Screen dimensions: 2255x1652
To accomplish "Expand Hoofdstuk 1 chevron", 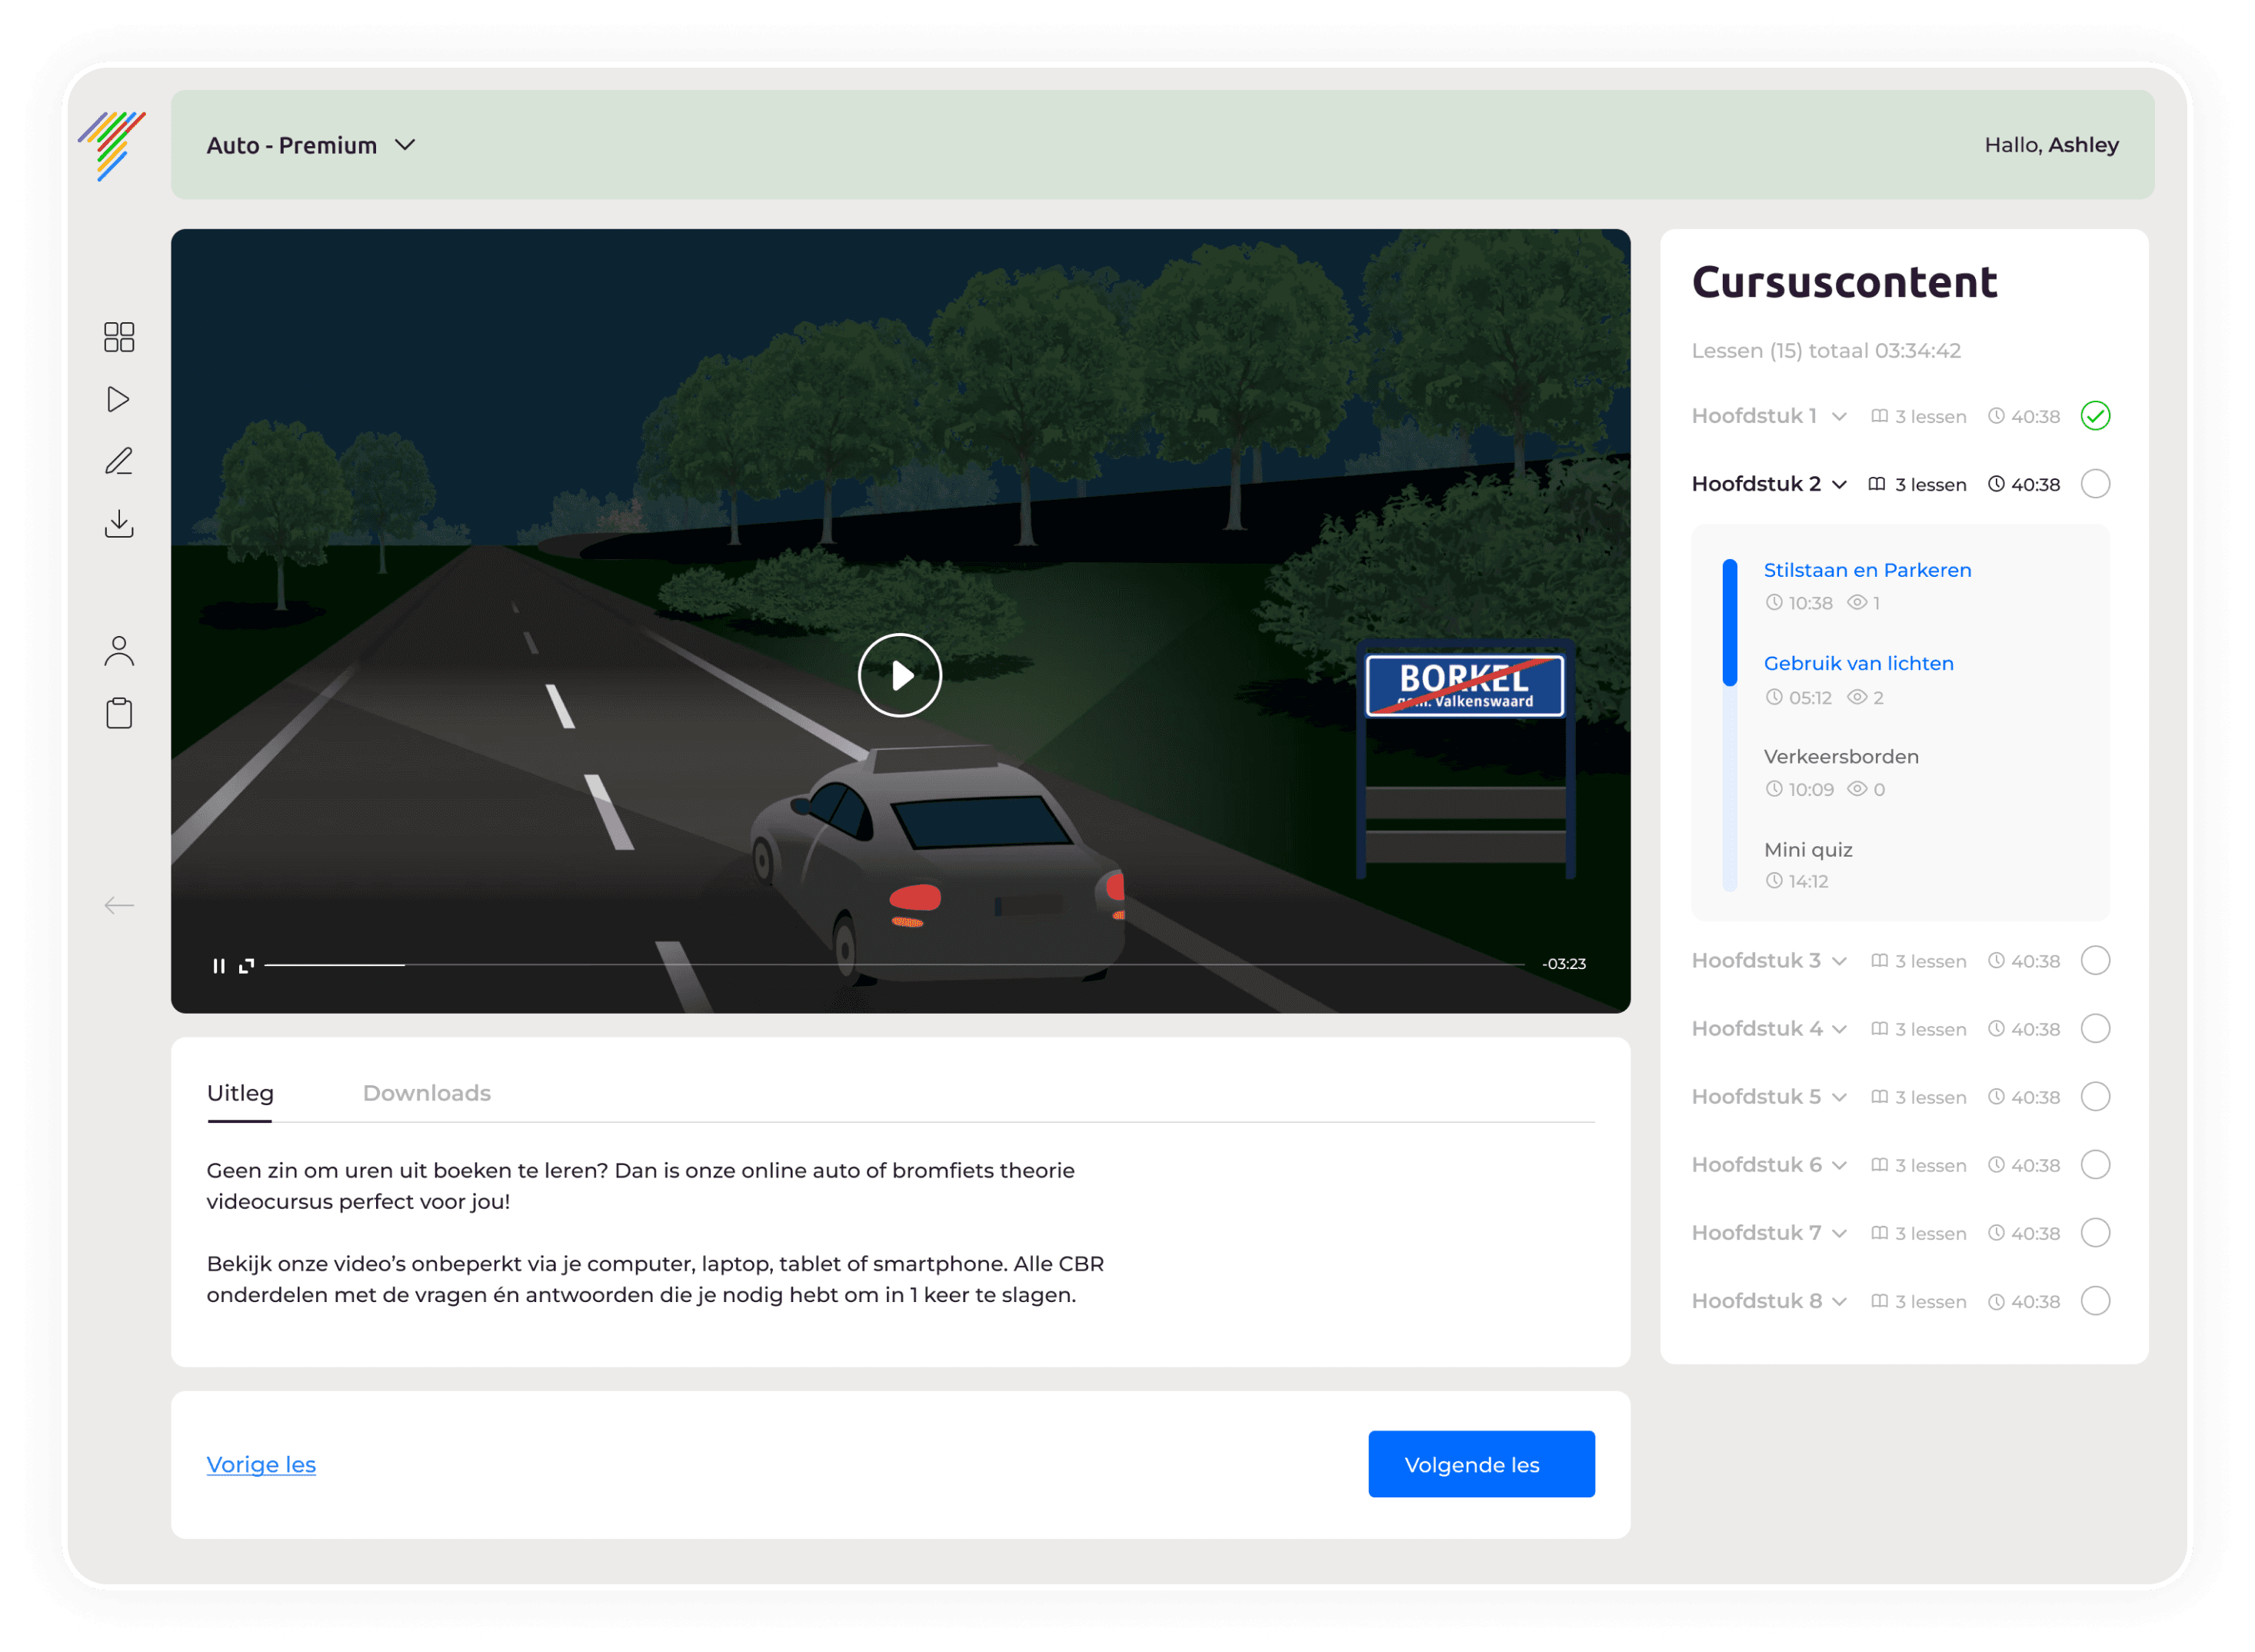I will point(1840,417).
